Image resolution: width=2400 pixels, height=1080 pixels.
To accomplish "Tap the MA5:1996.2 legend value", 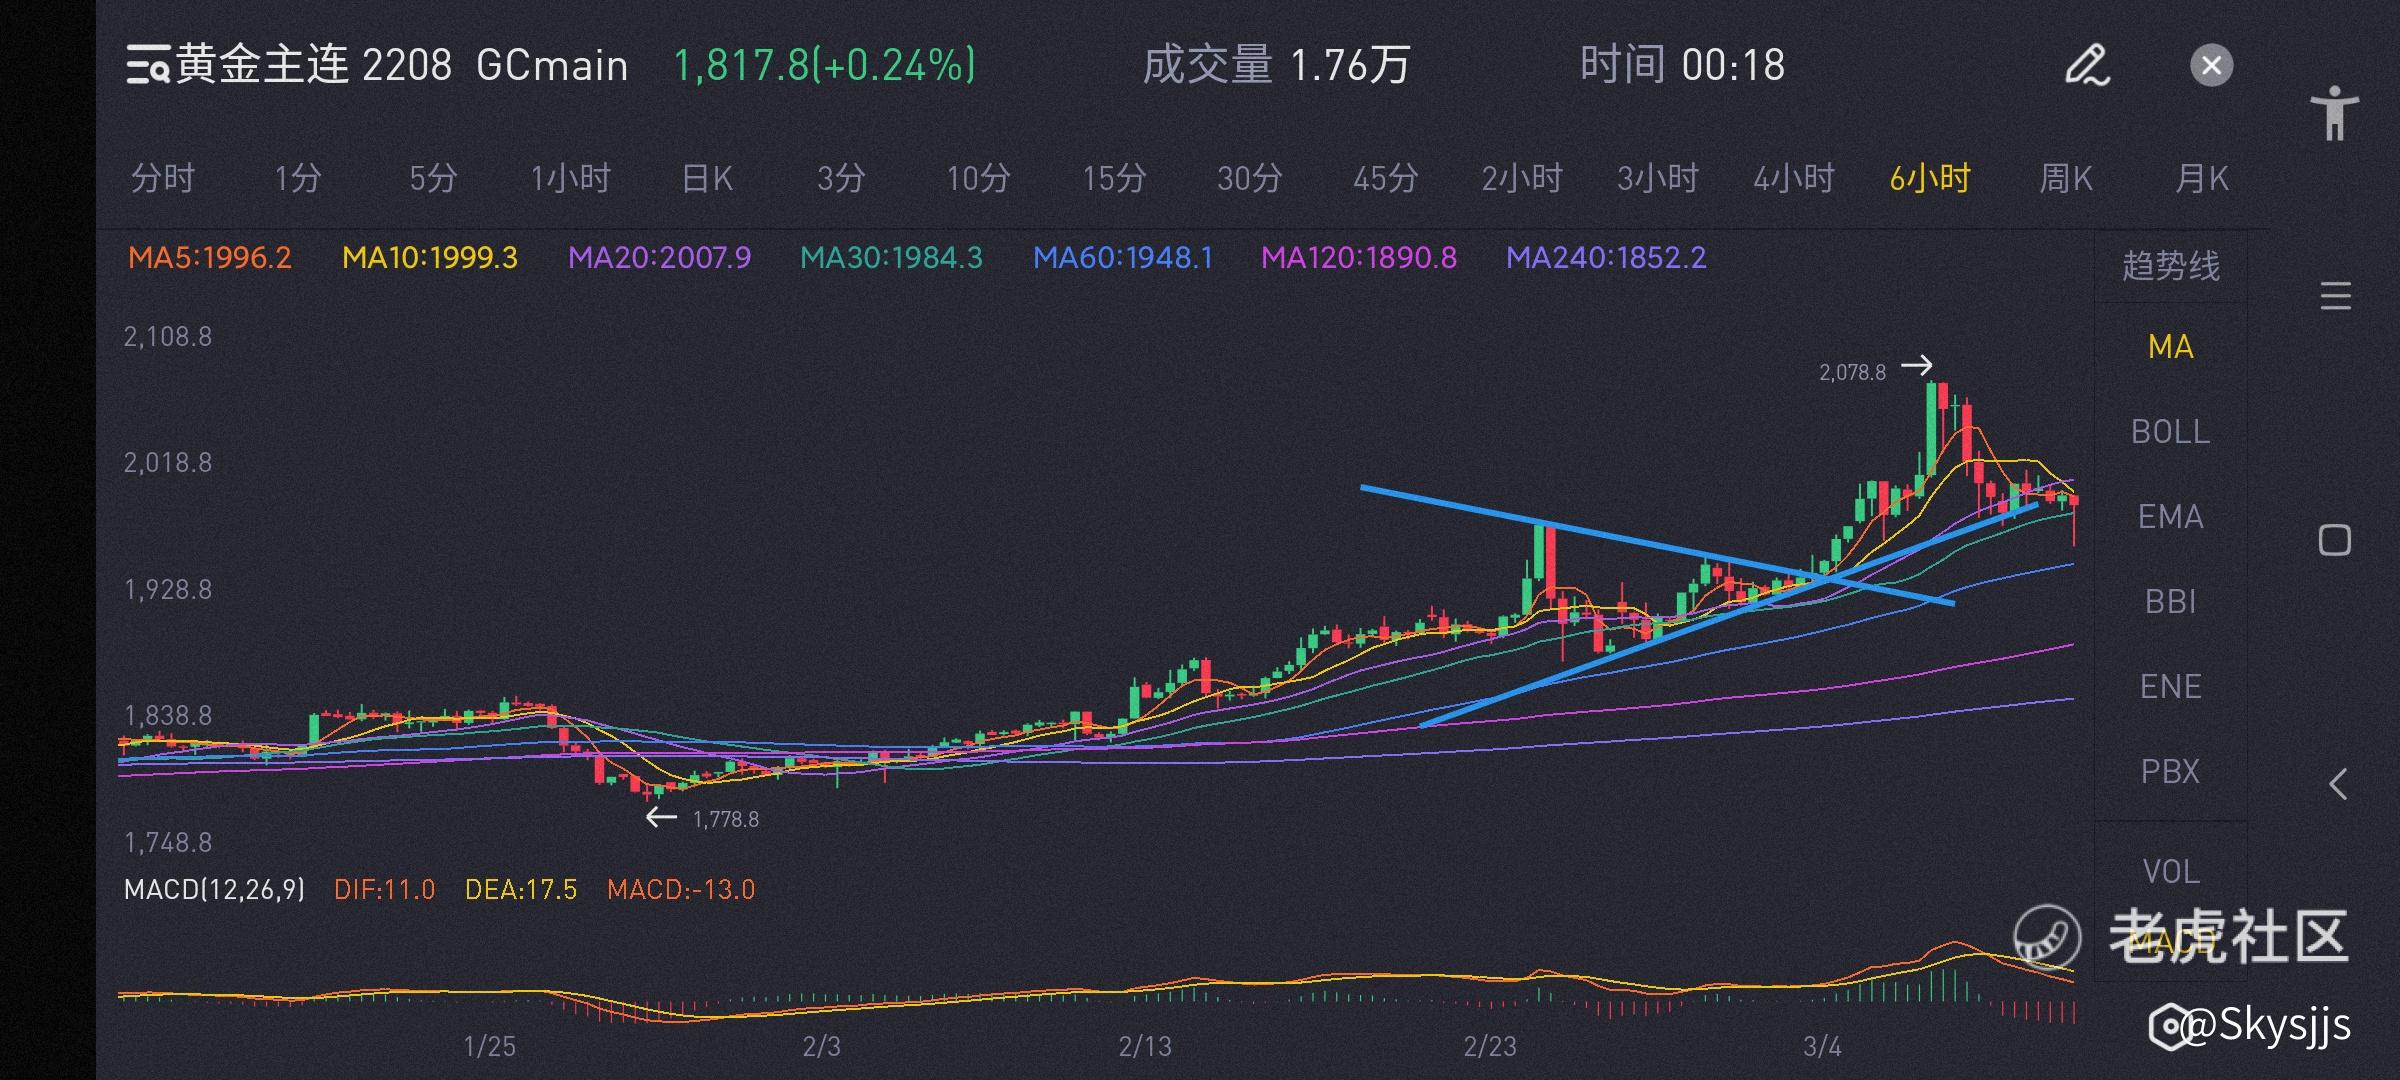I will 210,258.
